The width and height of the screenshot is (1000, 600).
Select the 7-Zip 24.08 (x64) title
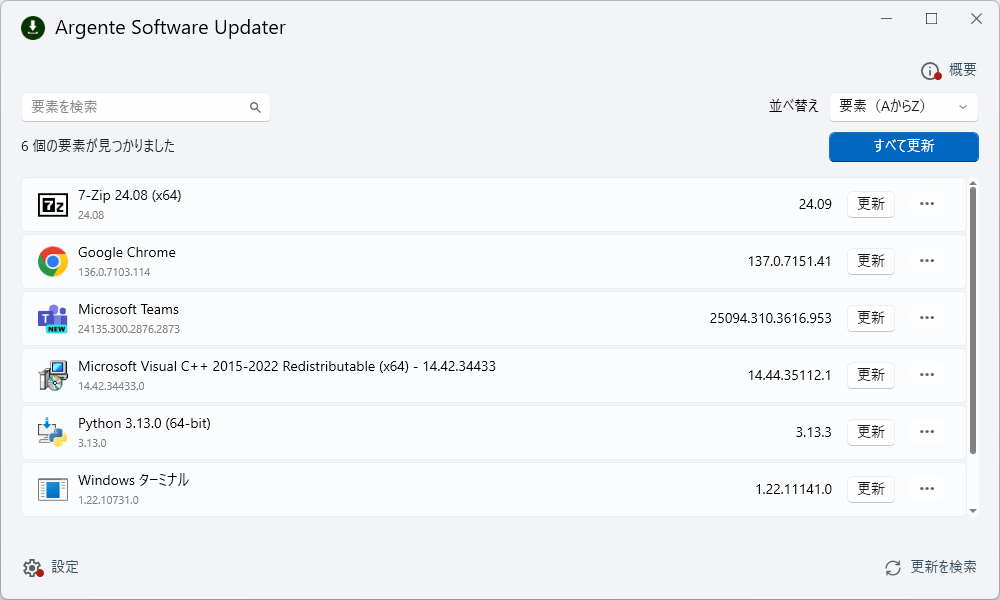[129, 196]
